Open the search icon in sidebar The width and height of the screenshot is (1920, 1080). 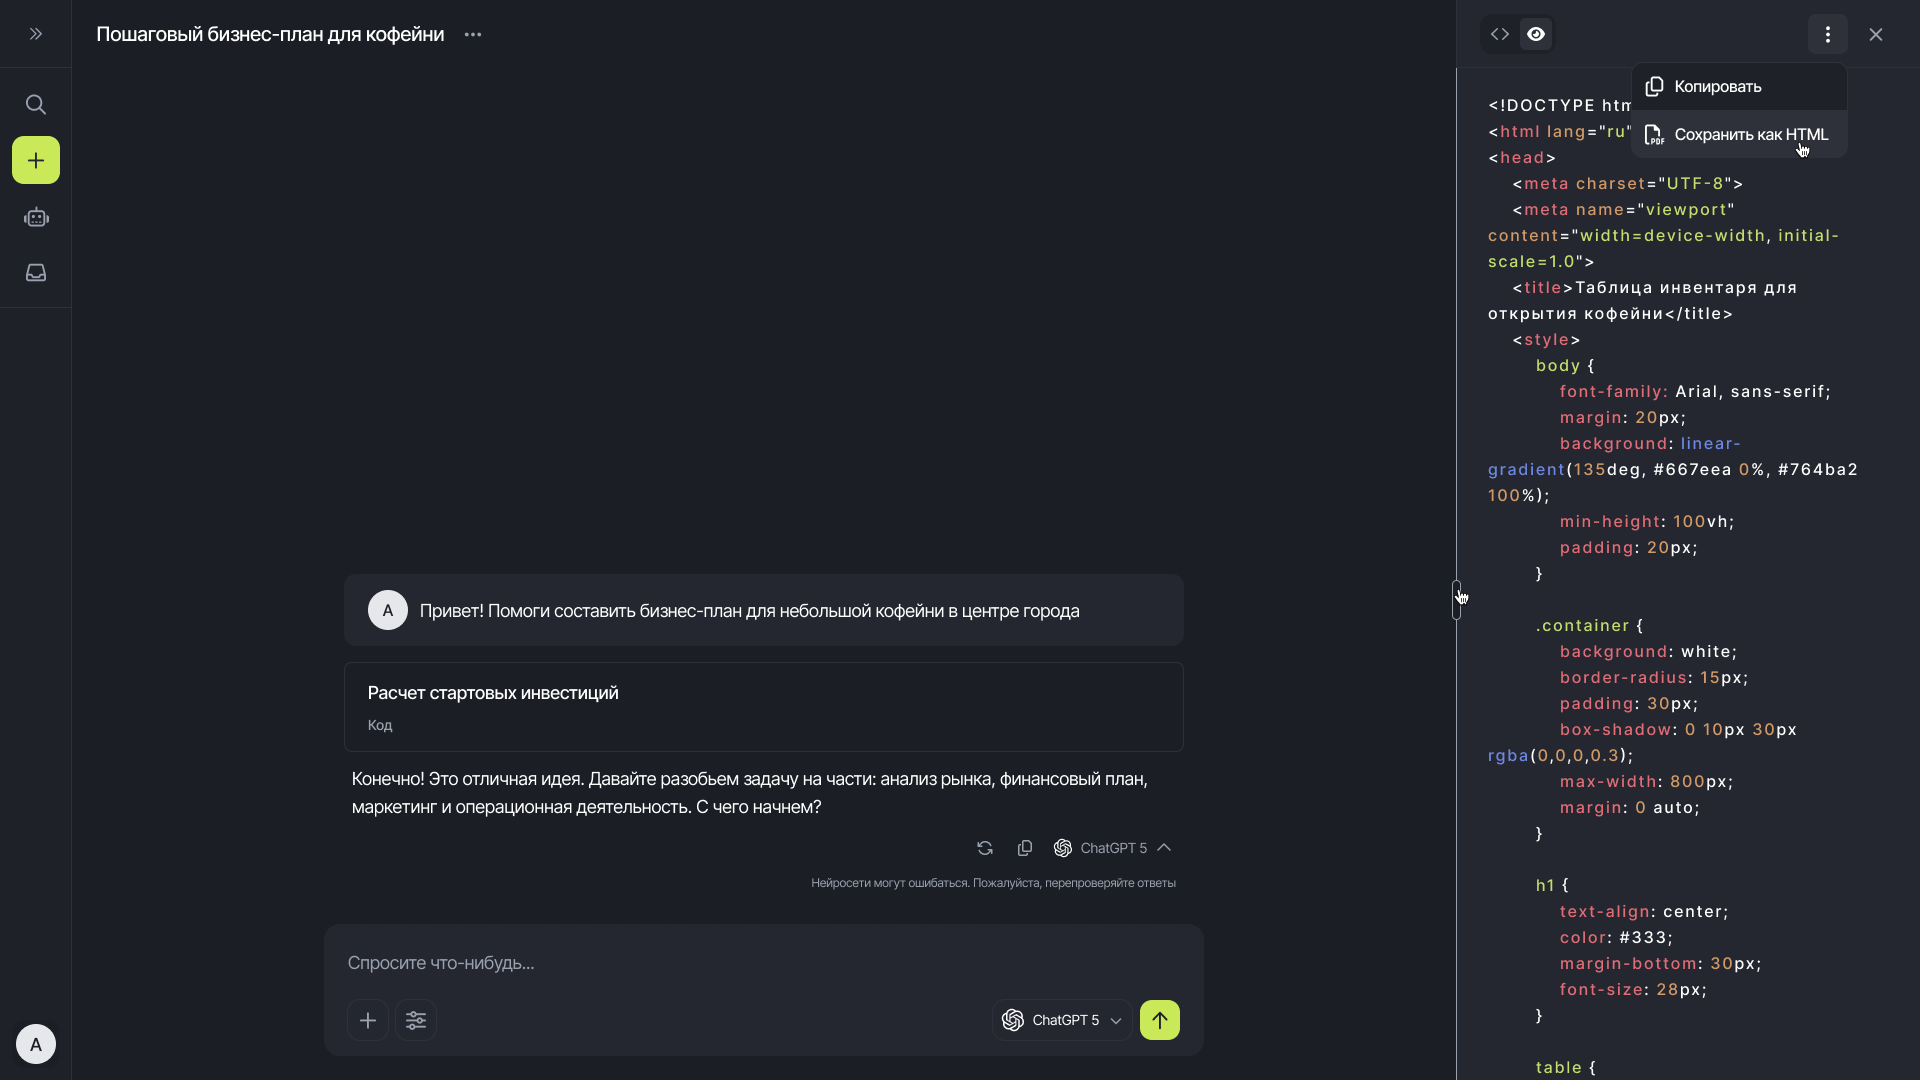click(36, 105)
